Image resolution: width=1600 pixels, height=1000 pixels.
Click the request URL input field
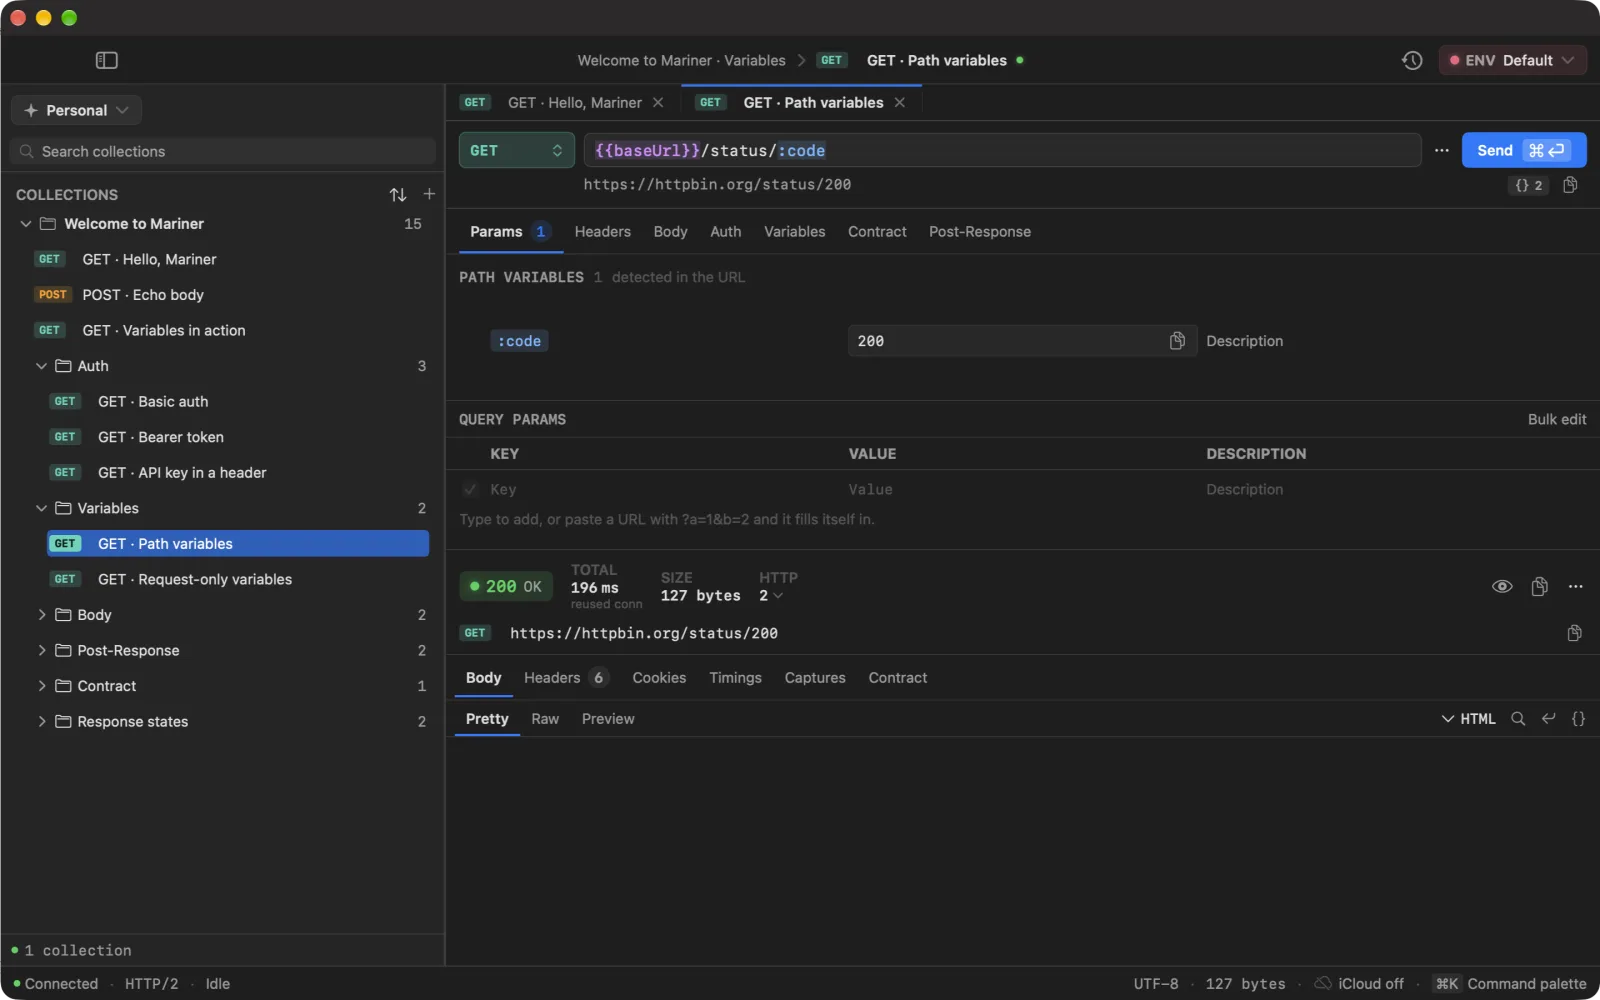pyautogui.click(x=1002, y=150)
